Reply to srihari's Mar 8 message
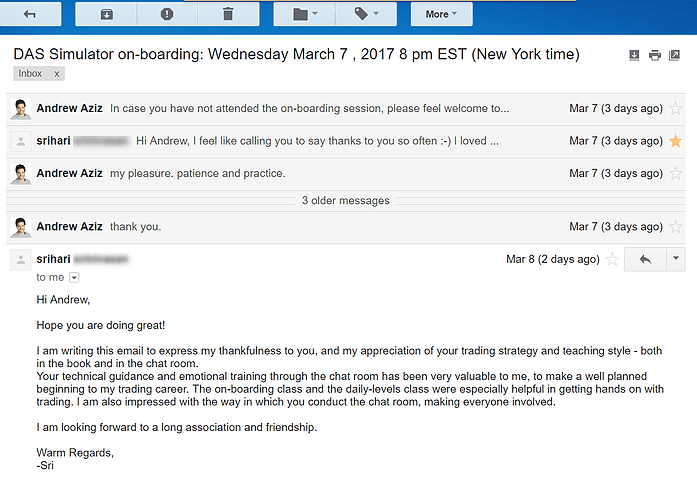Image resolution: width=697 pixels, height=480 pixels. click(x=644, y=259)
